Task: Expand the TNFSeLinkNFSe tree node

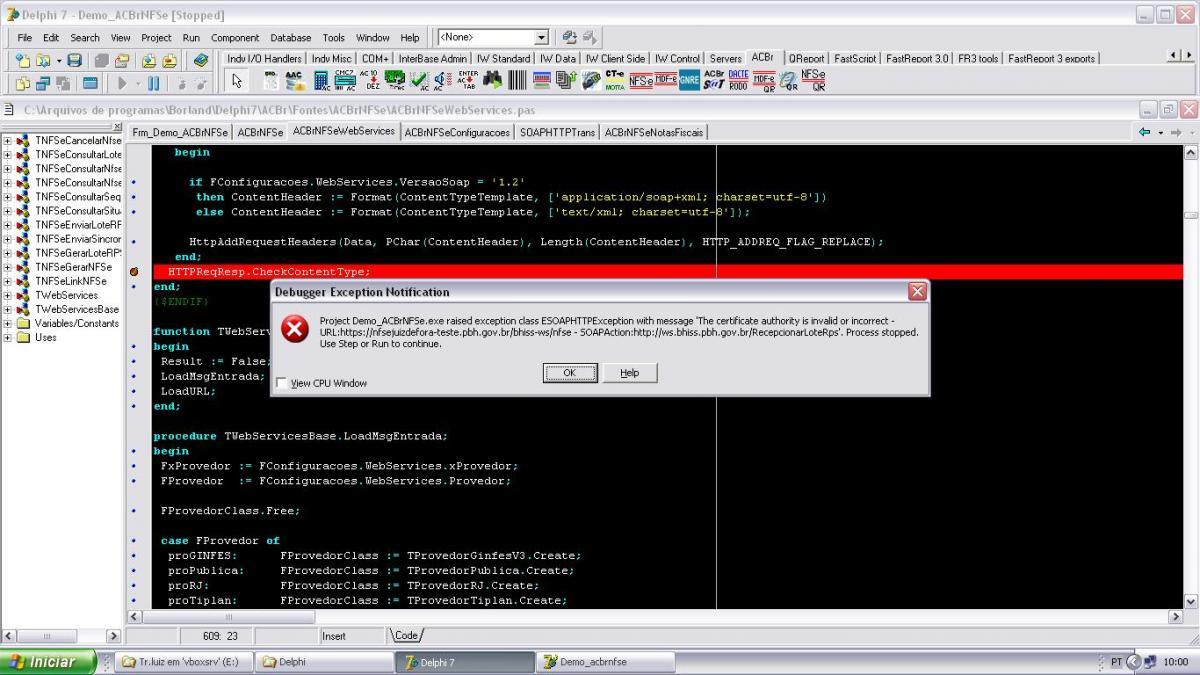Action: point(8,281)
